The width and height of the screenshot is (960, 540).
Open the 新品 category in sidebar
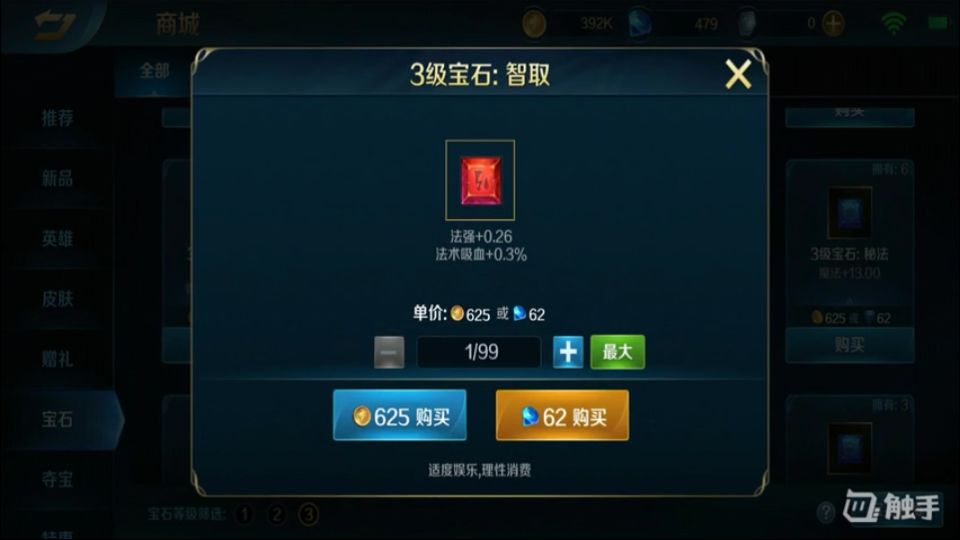point(57,178)
